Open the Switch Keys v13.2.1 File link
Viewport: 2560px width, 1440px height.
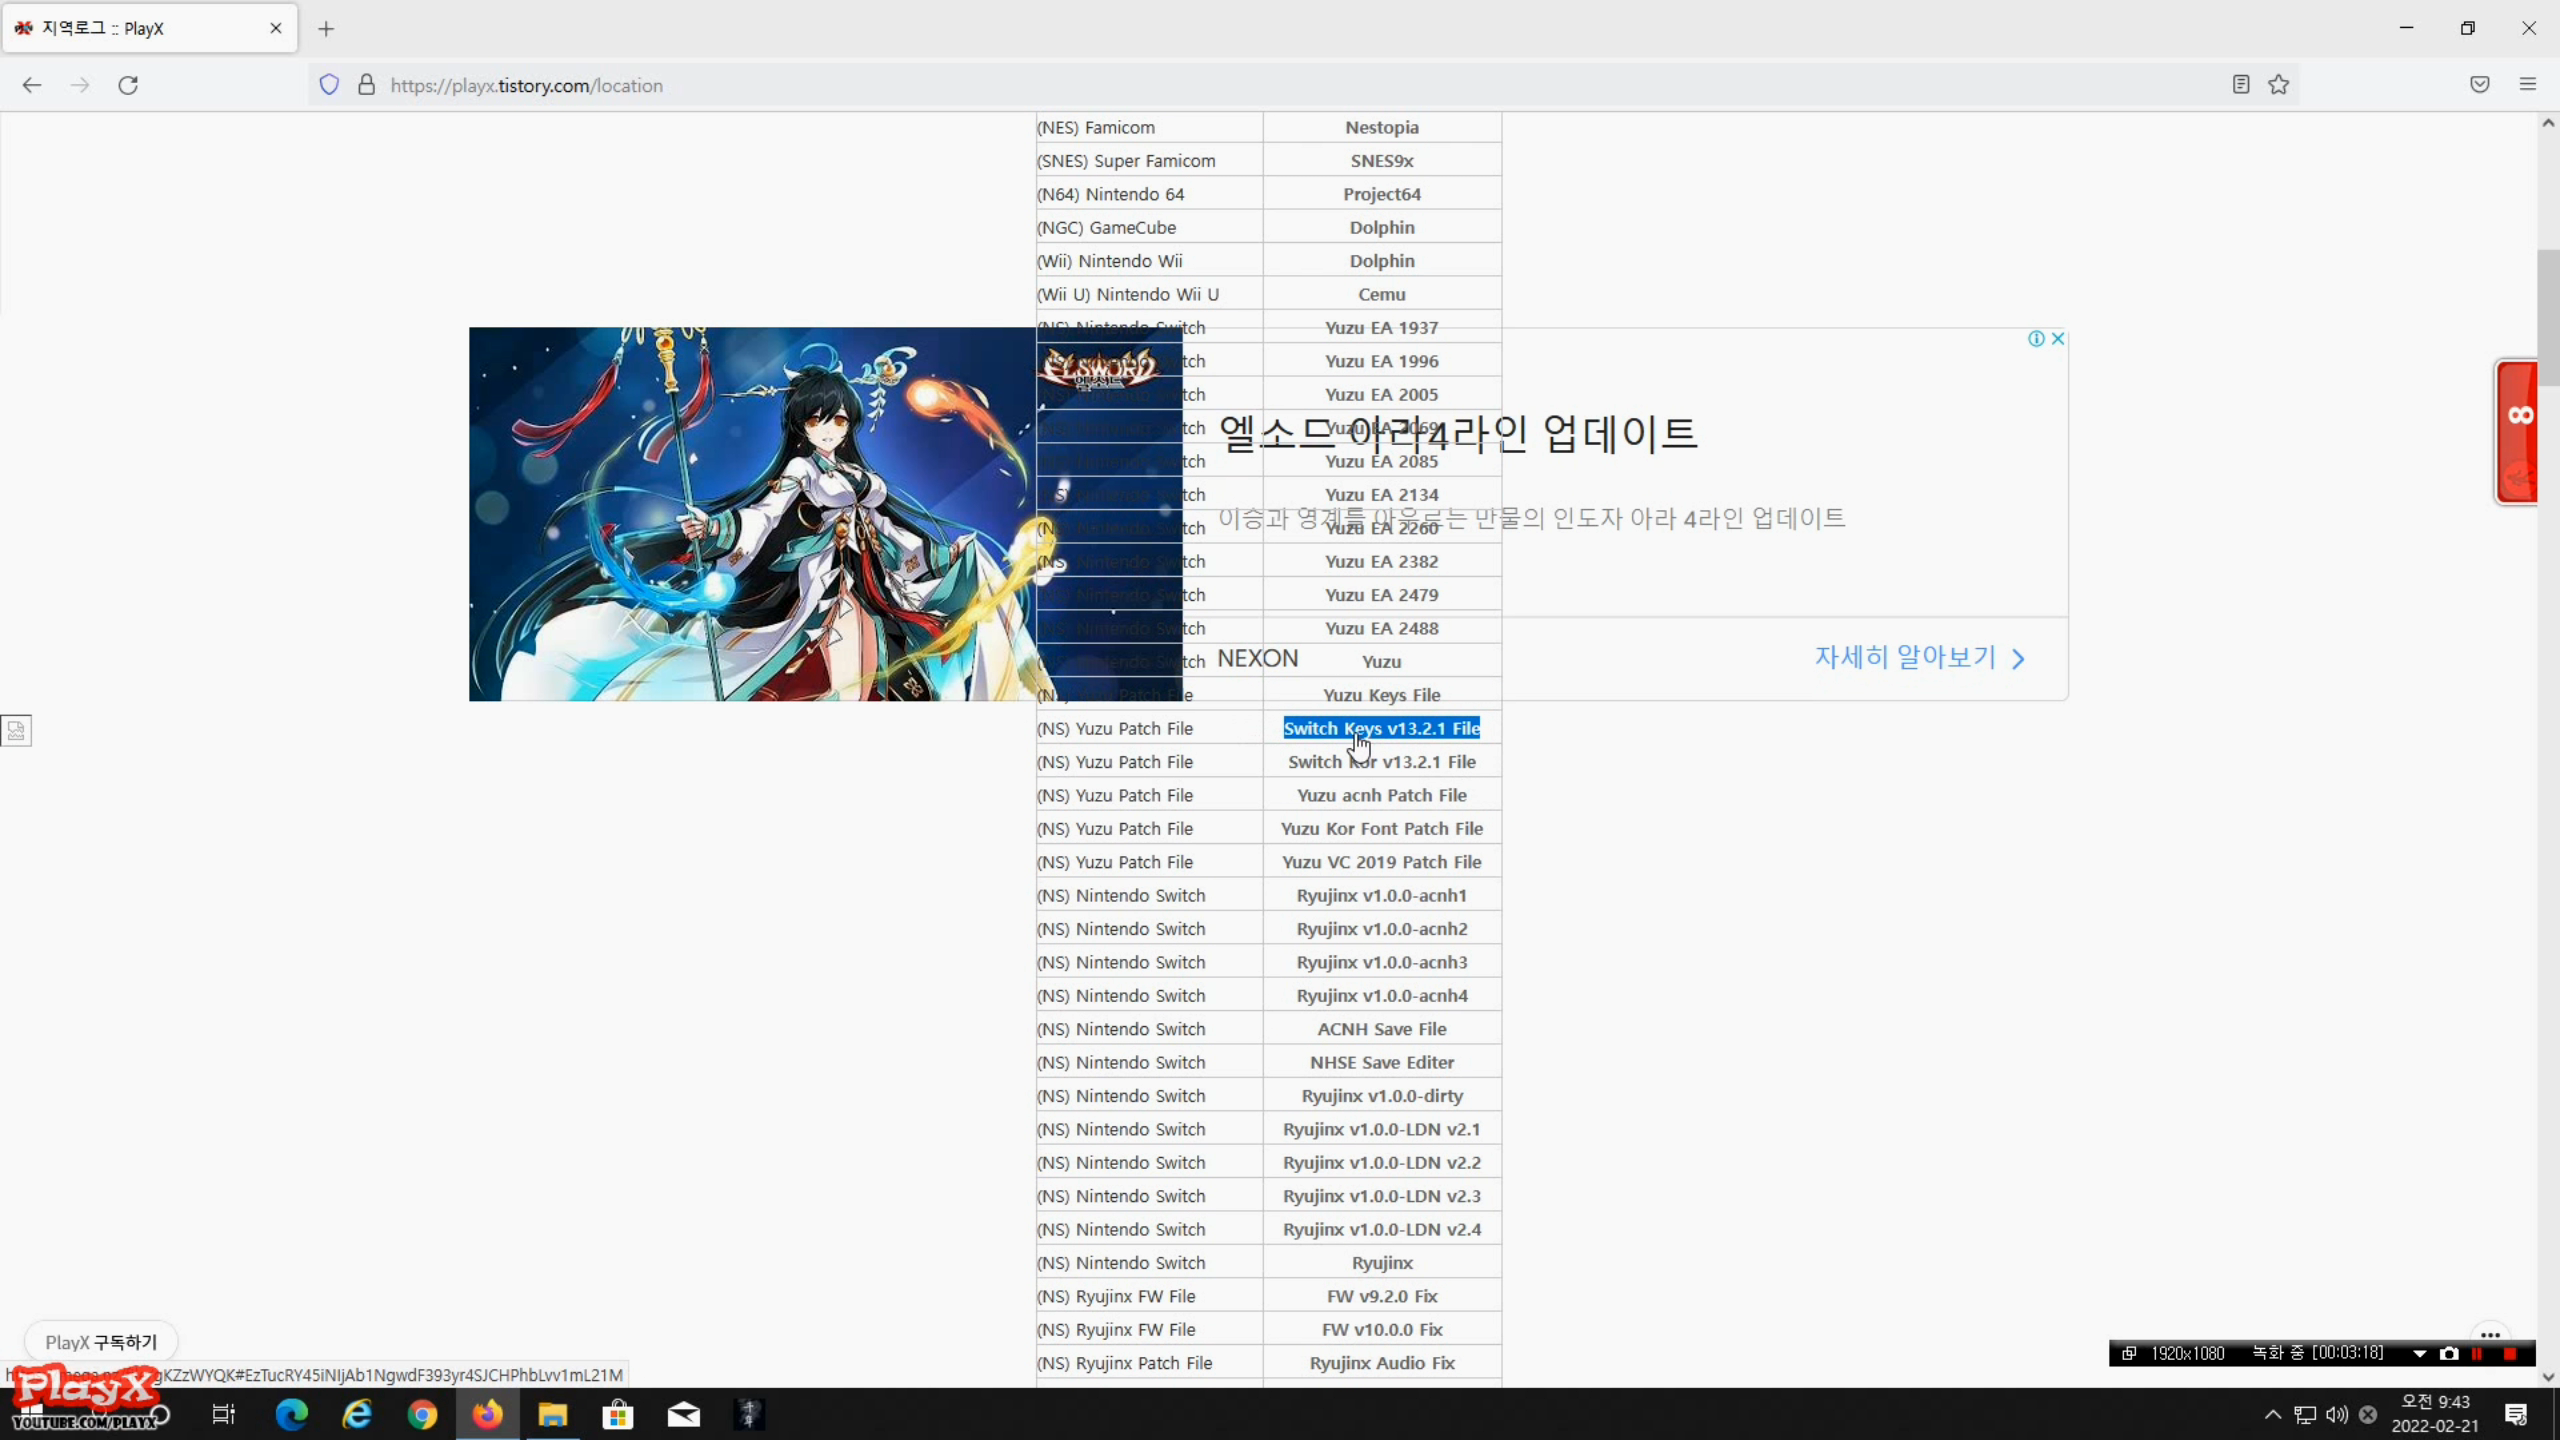coord(1381,728)
